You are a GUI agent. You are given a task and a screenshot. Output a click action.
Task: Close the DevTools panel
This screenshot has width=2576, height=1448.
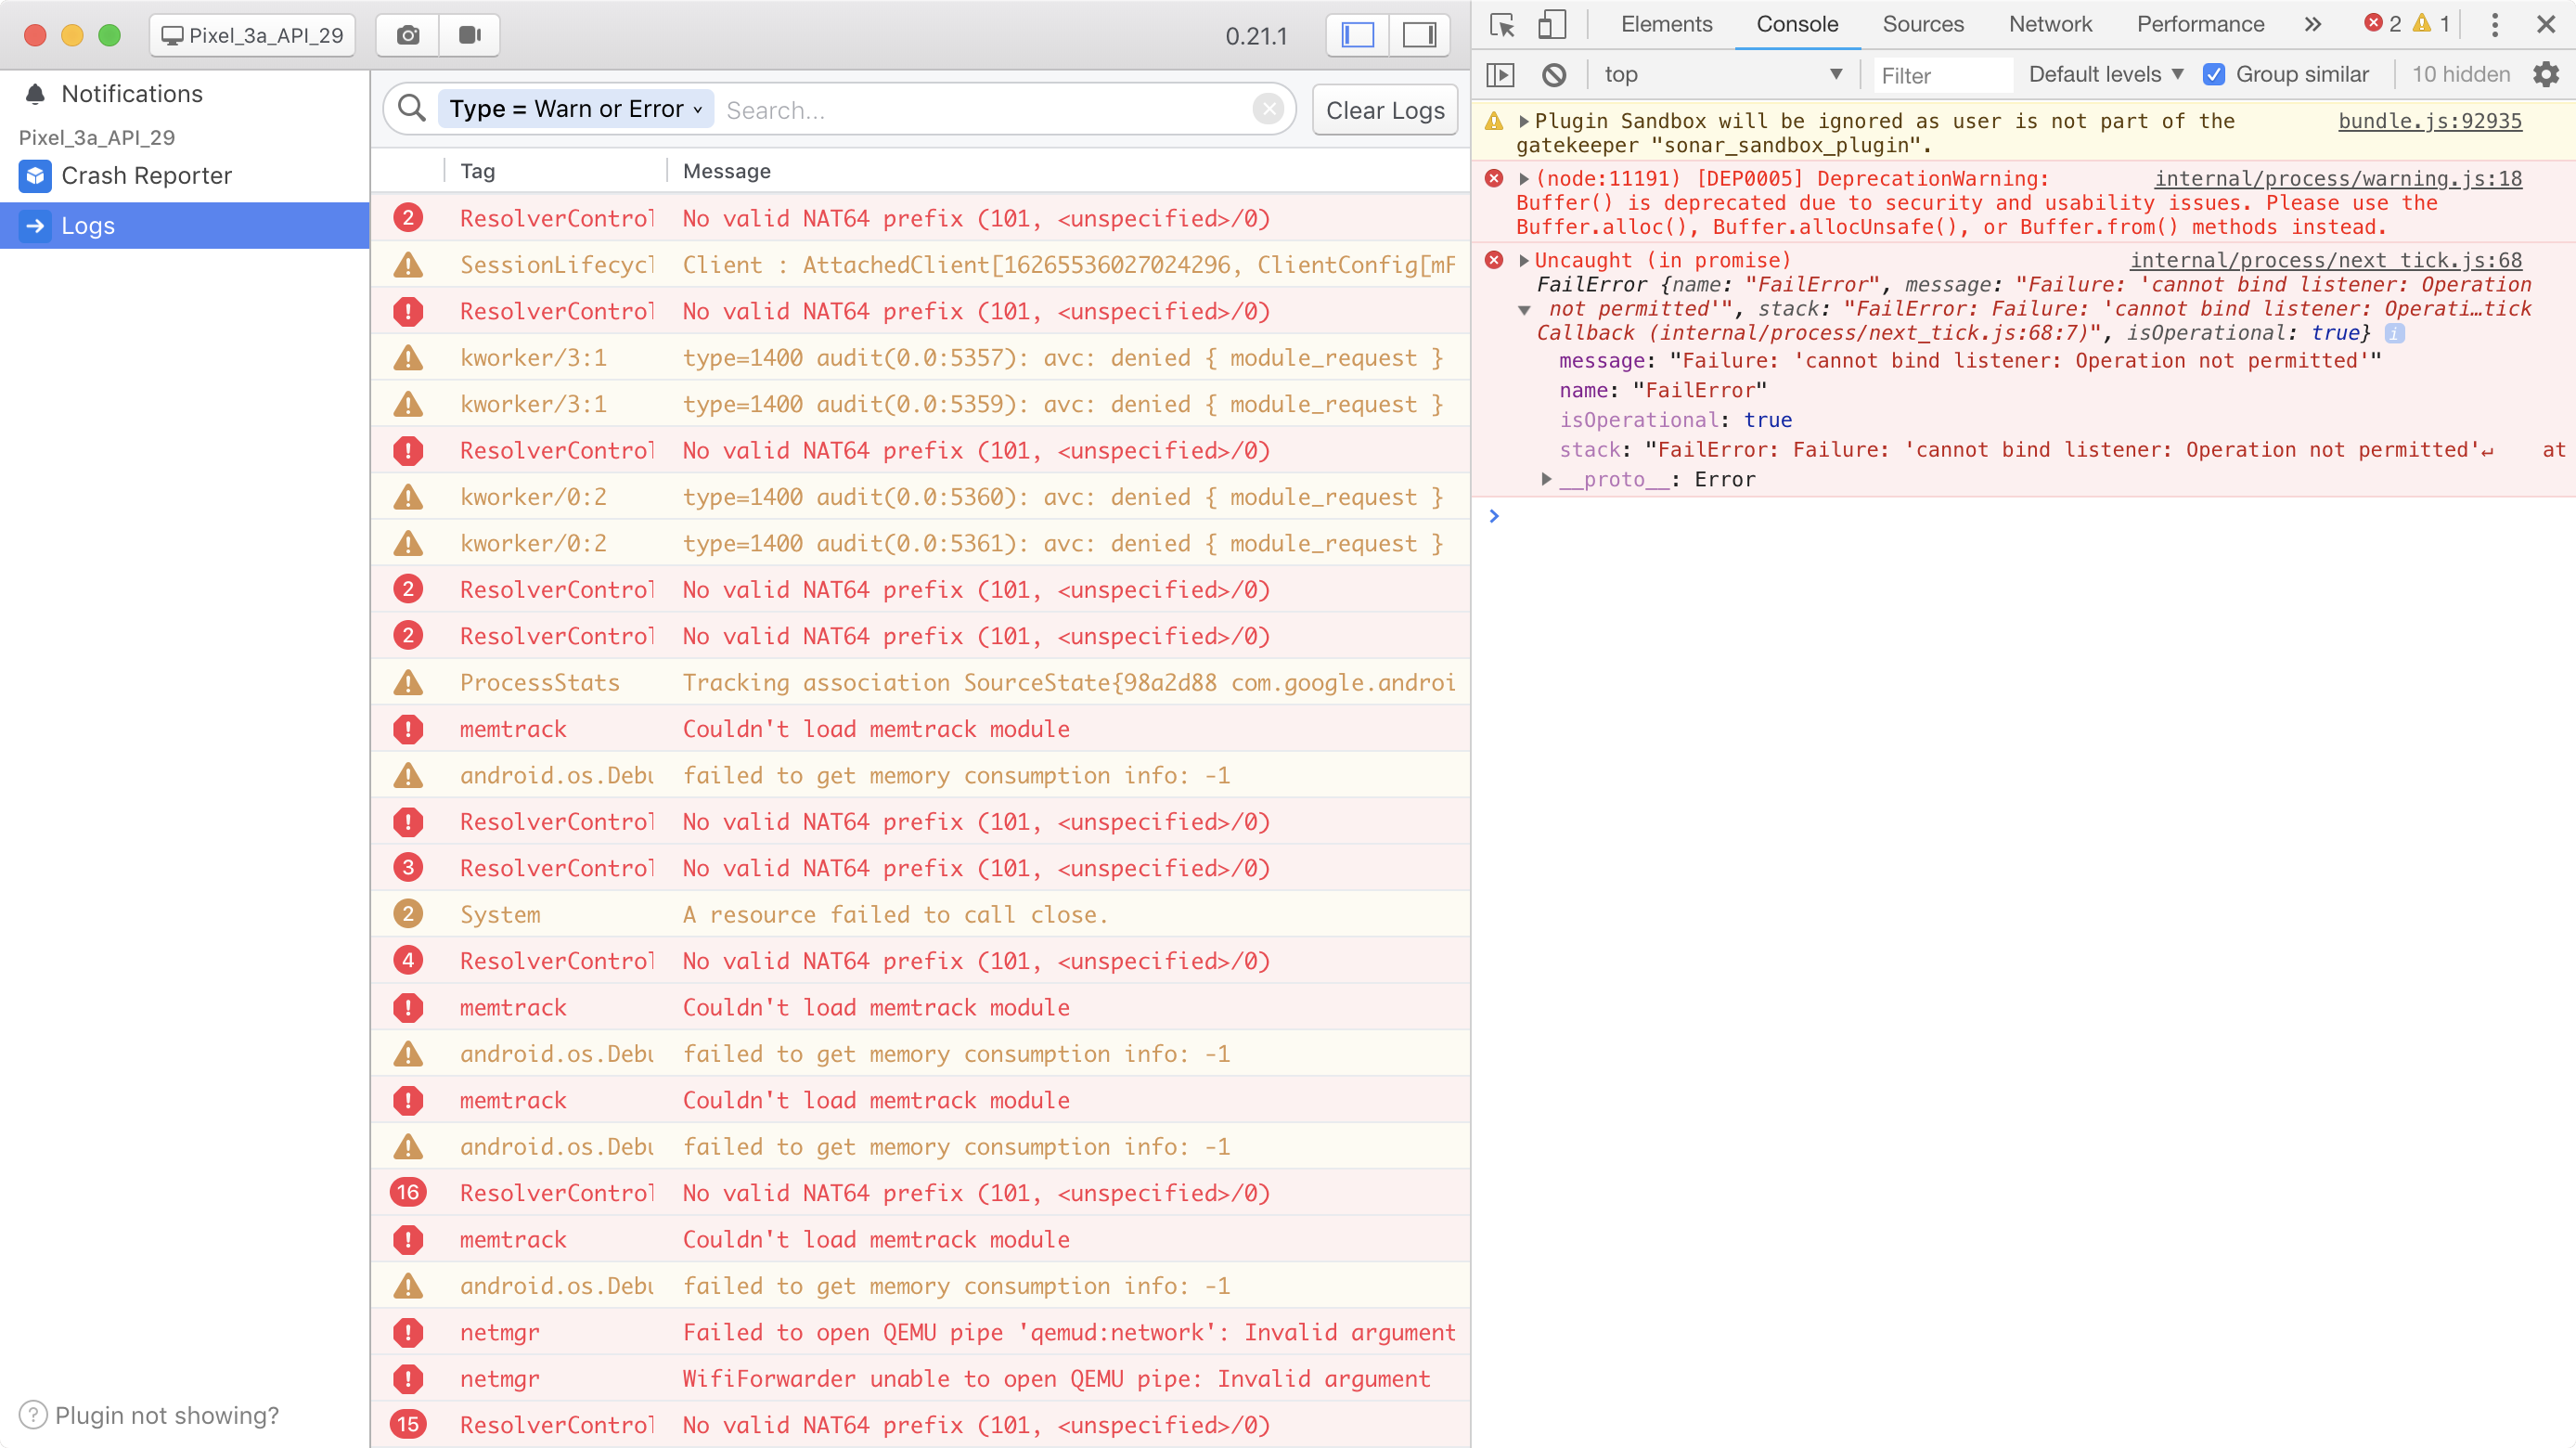[2546, 24]
